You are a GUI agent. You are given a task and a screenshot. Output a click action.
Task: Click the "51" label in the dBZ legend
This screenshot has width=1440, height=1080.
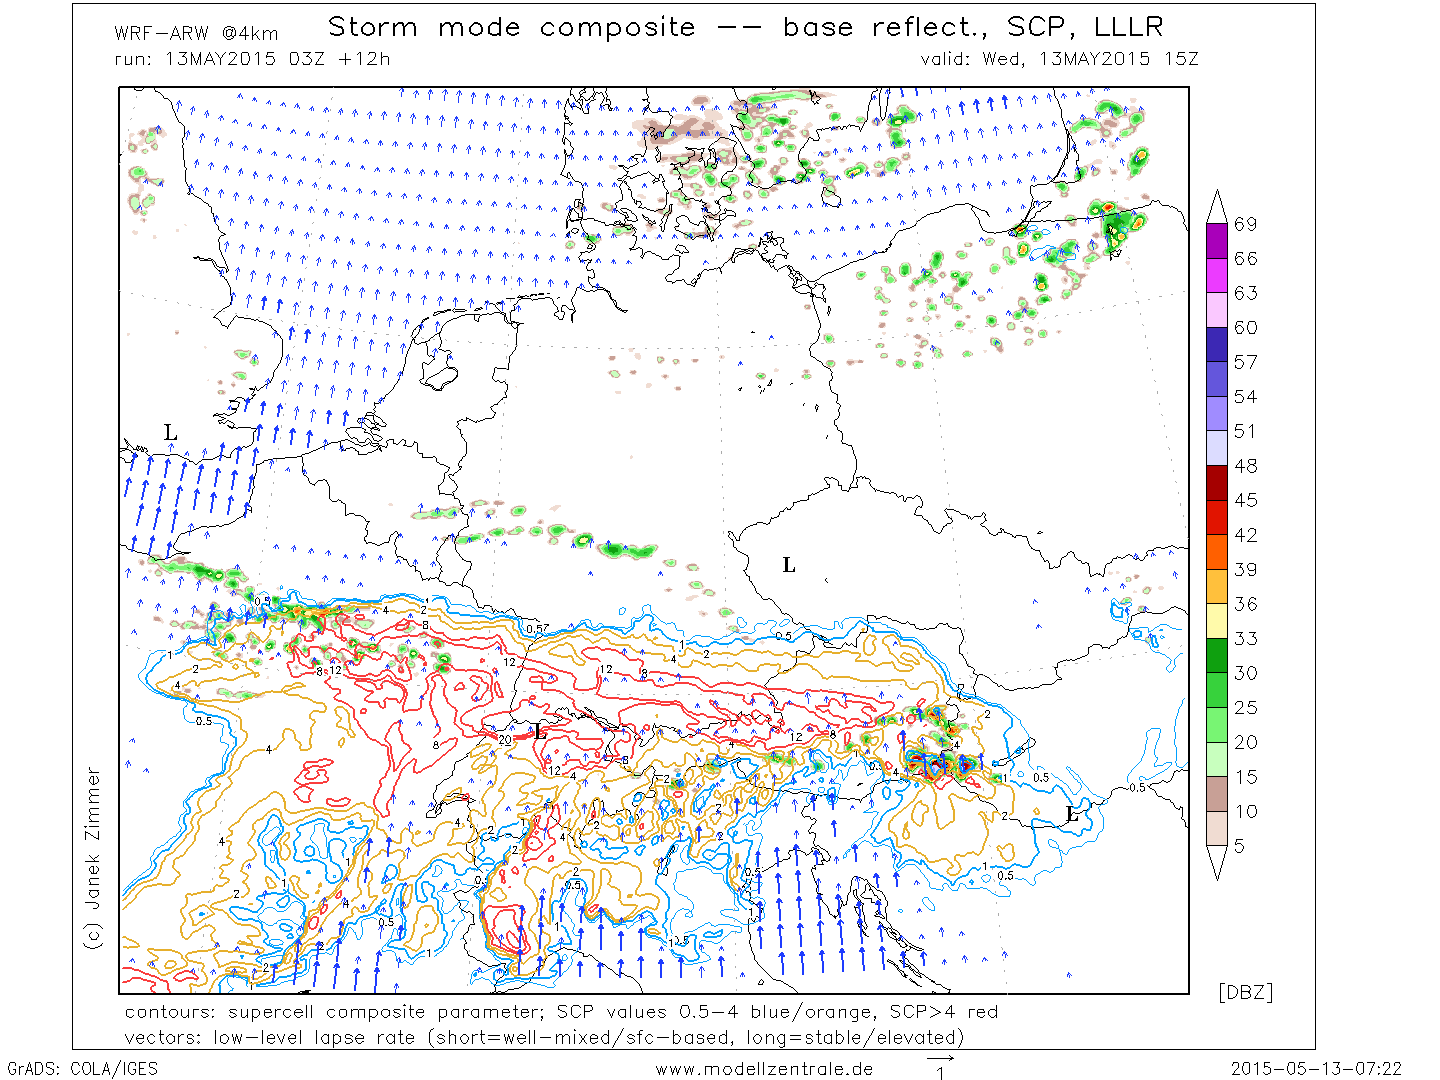[1246, 431]
